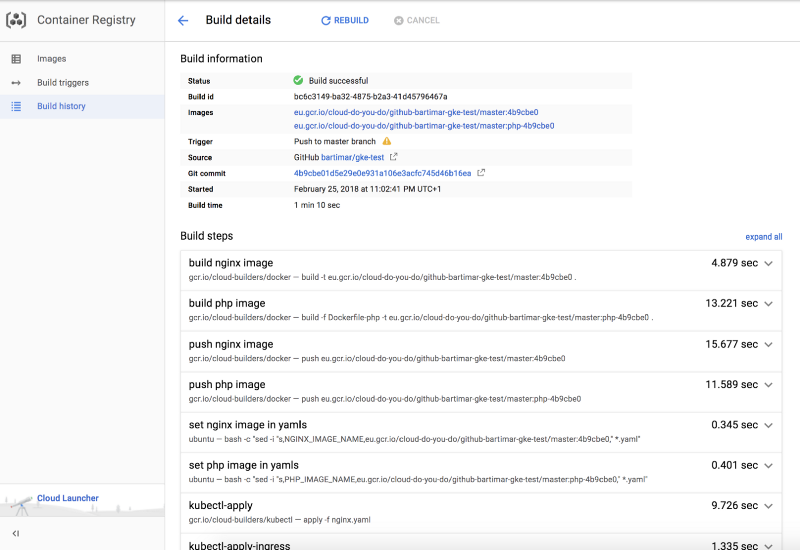Click the Build triggers arrow icon
This screenshot has width=800, height=550.
(x=16, y=83)
